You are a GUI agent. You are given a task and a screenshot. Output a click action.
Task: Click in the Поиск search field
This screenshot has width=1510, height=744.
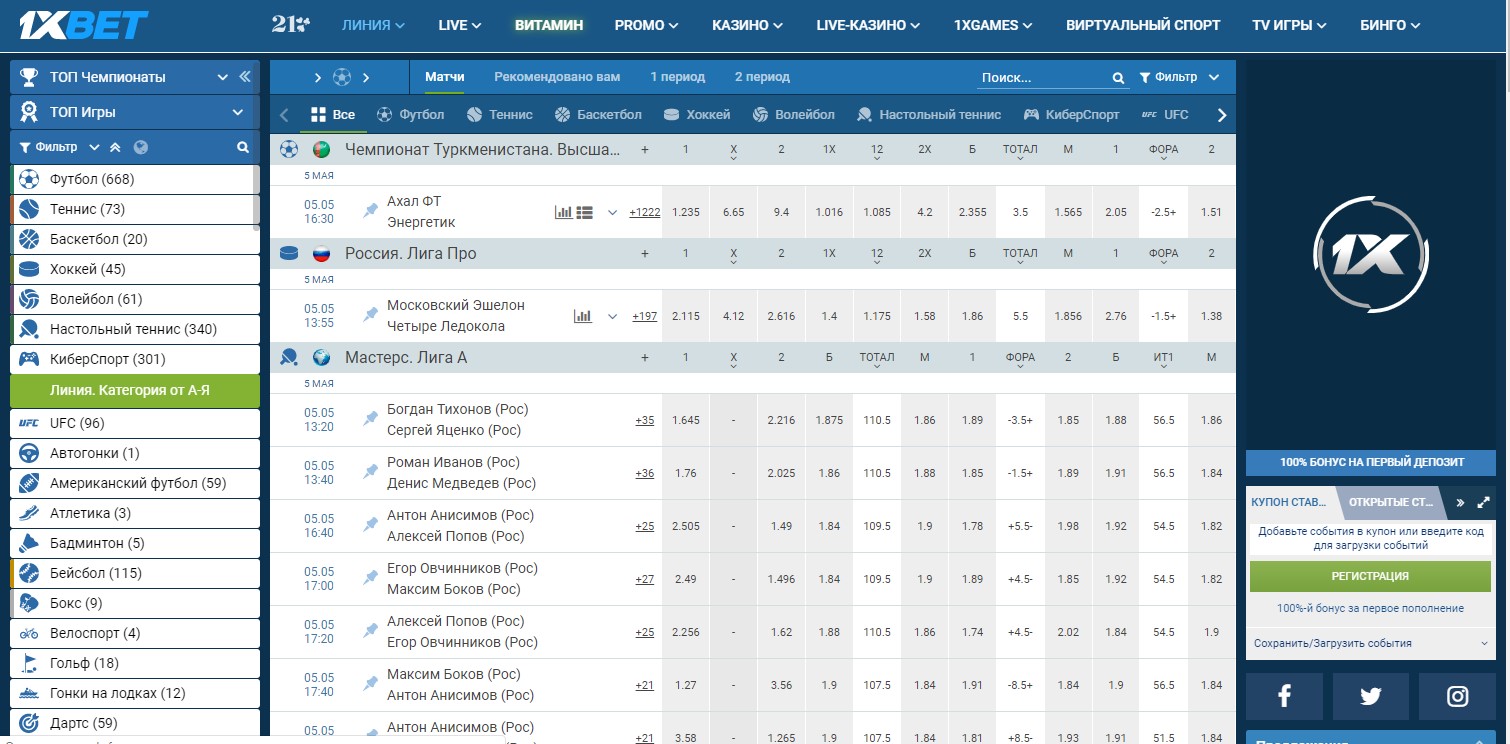(x=1043, y=78)
